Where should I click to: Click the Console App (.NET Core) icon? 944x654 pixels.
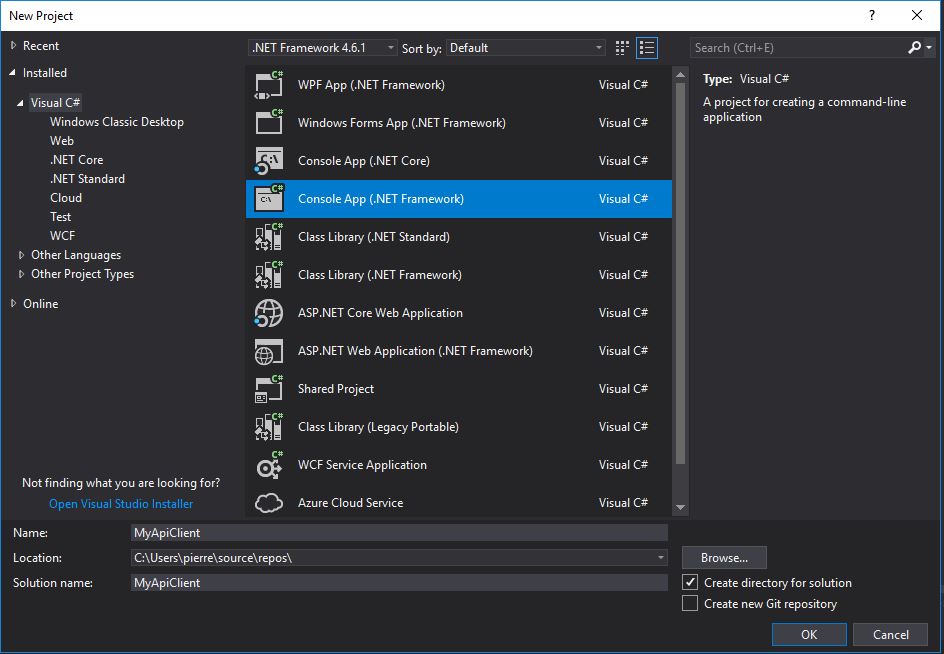(x=269, y=161)
